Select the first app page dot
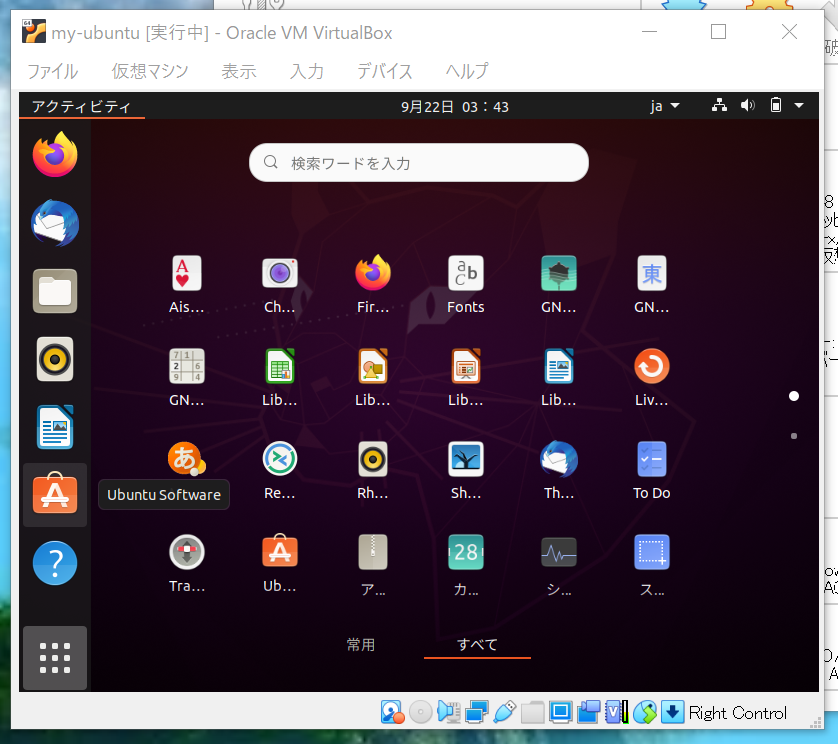The height and width of the screenshot is (744, 838). tap(794, 396)
